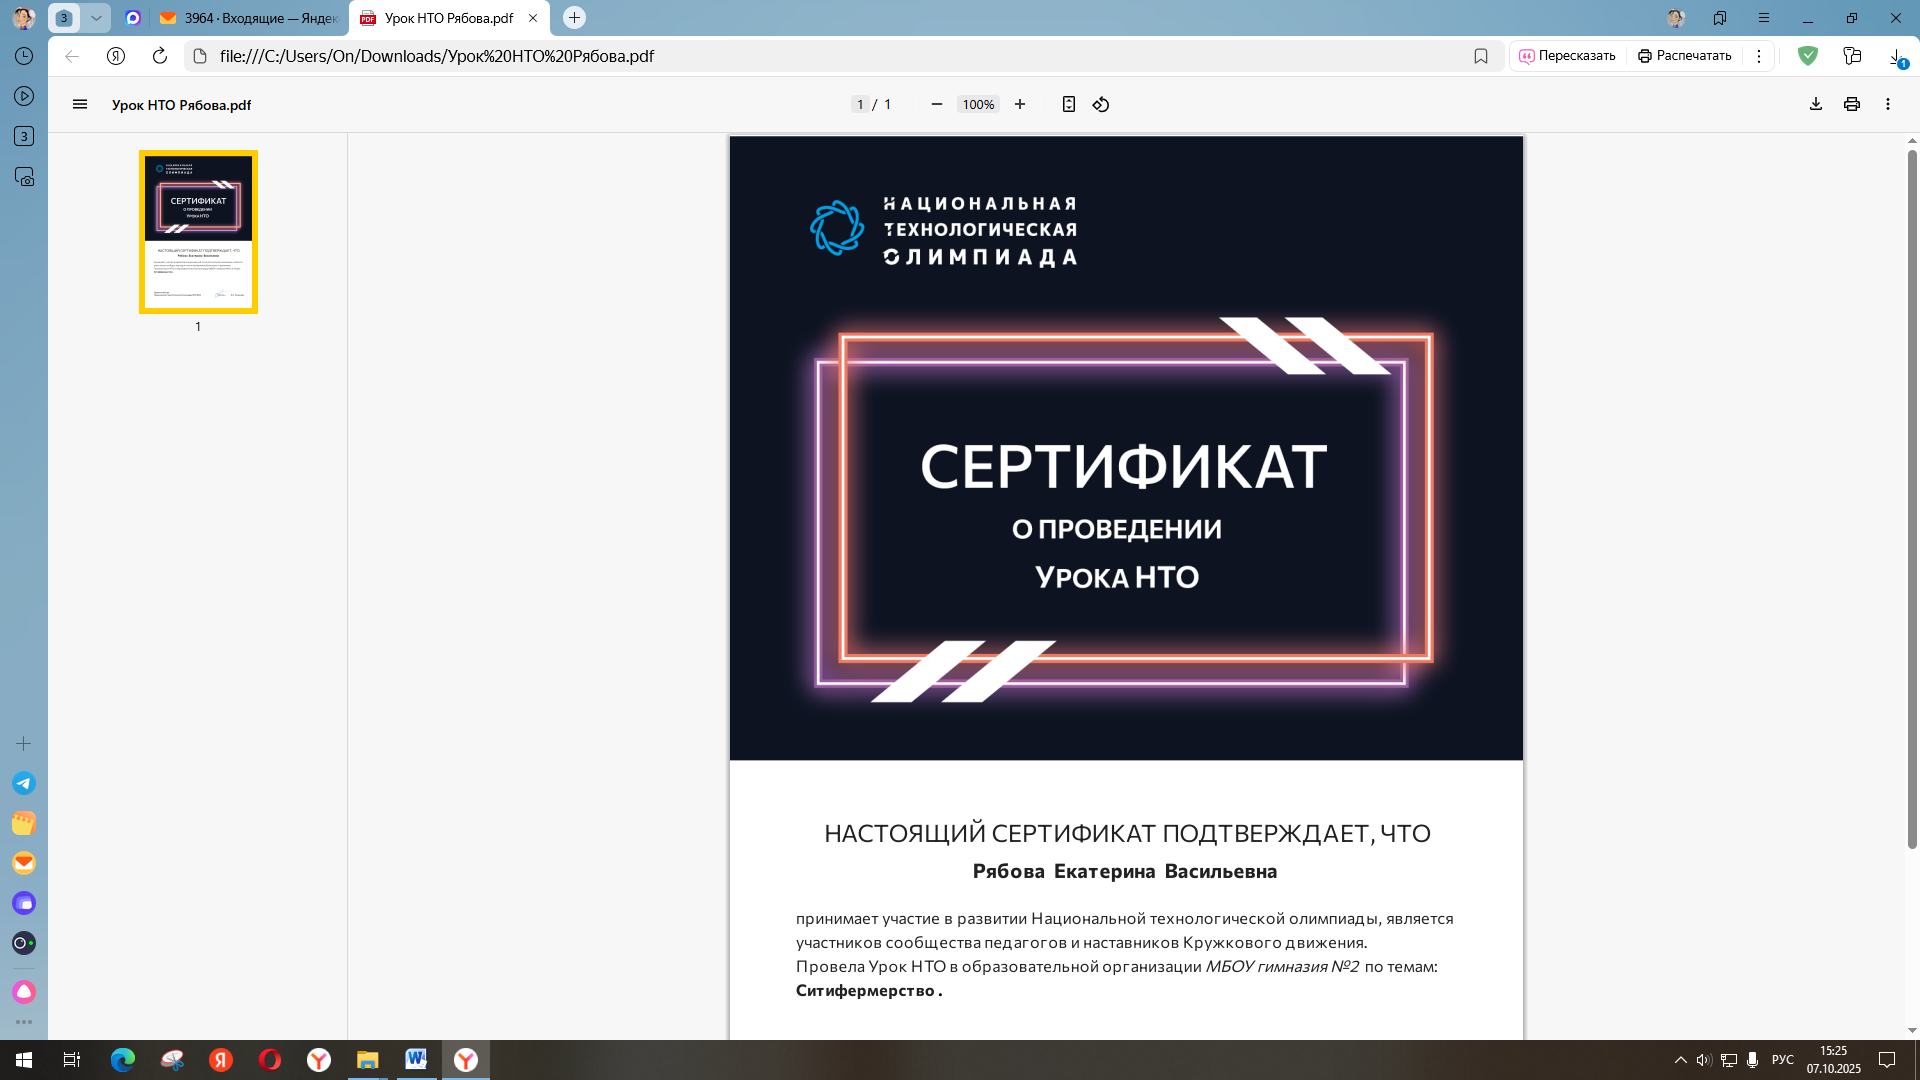This screenshot has height=1080, width=1920.
Task: Click the fit to page icon
Action: click(x=1068, y=104)
